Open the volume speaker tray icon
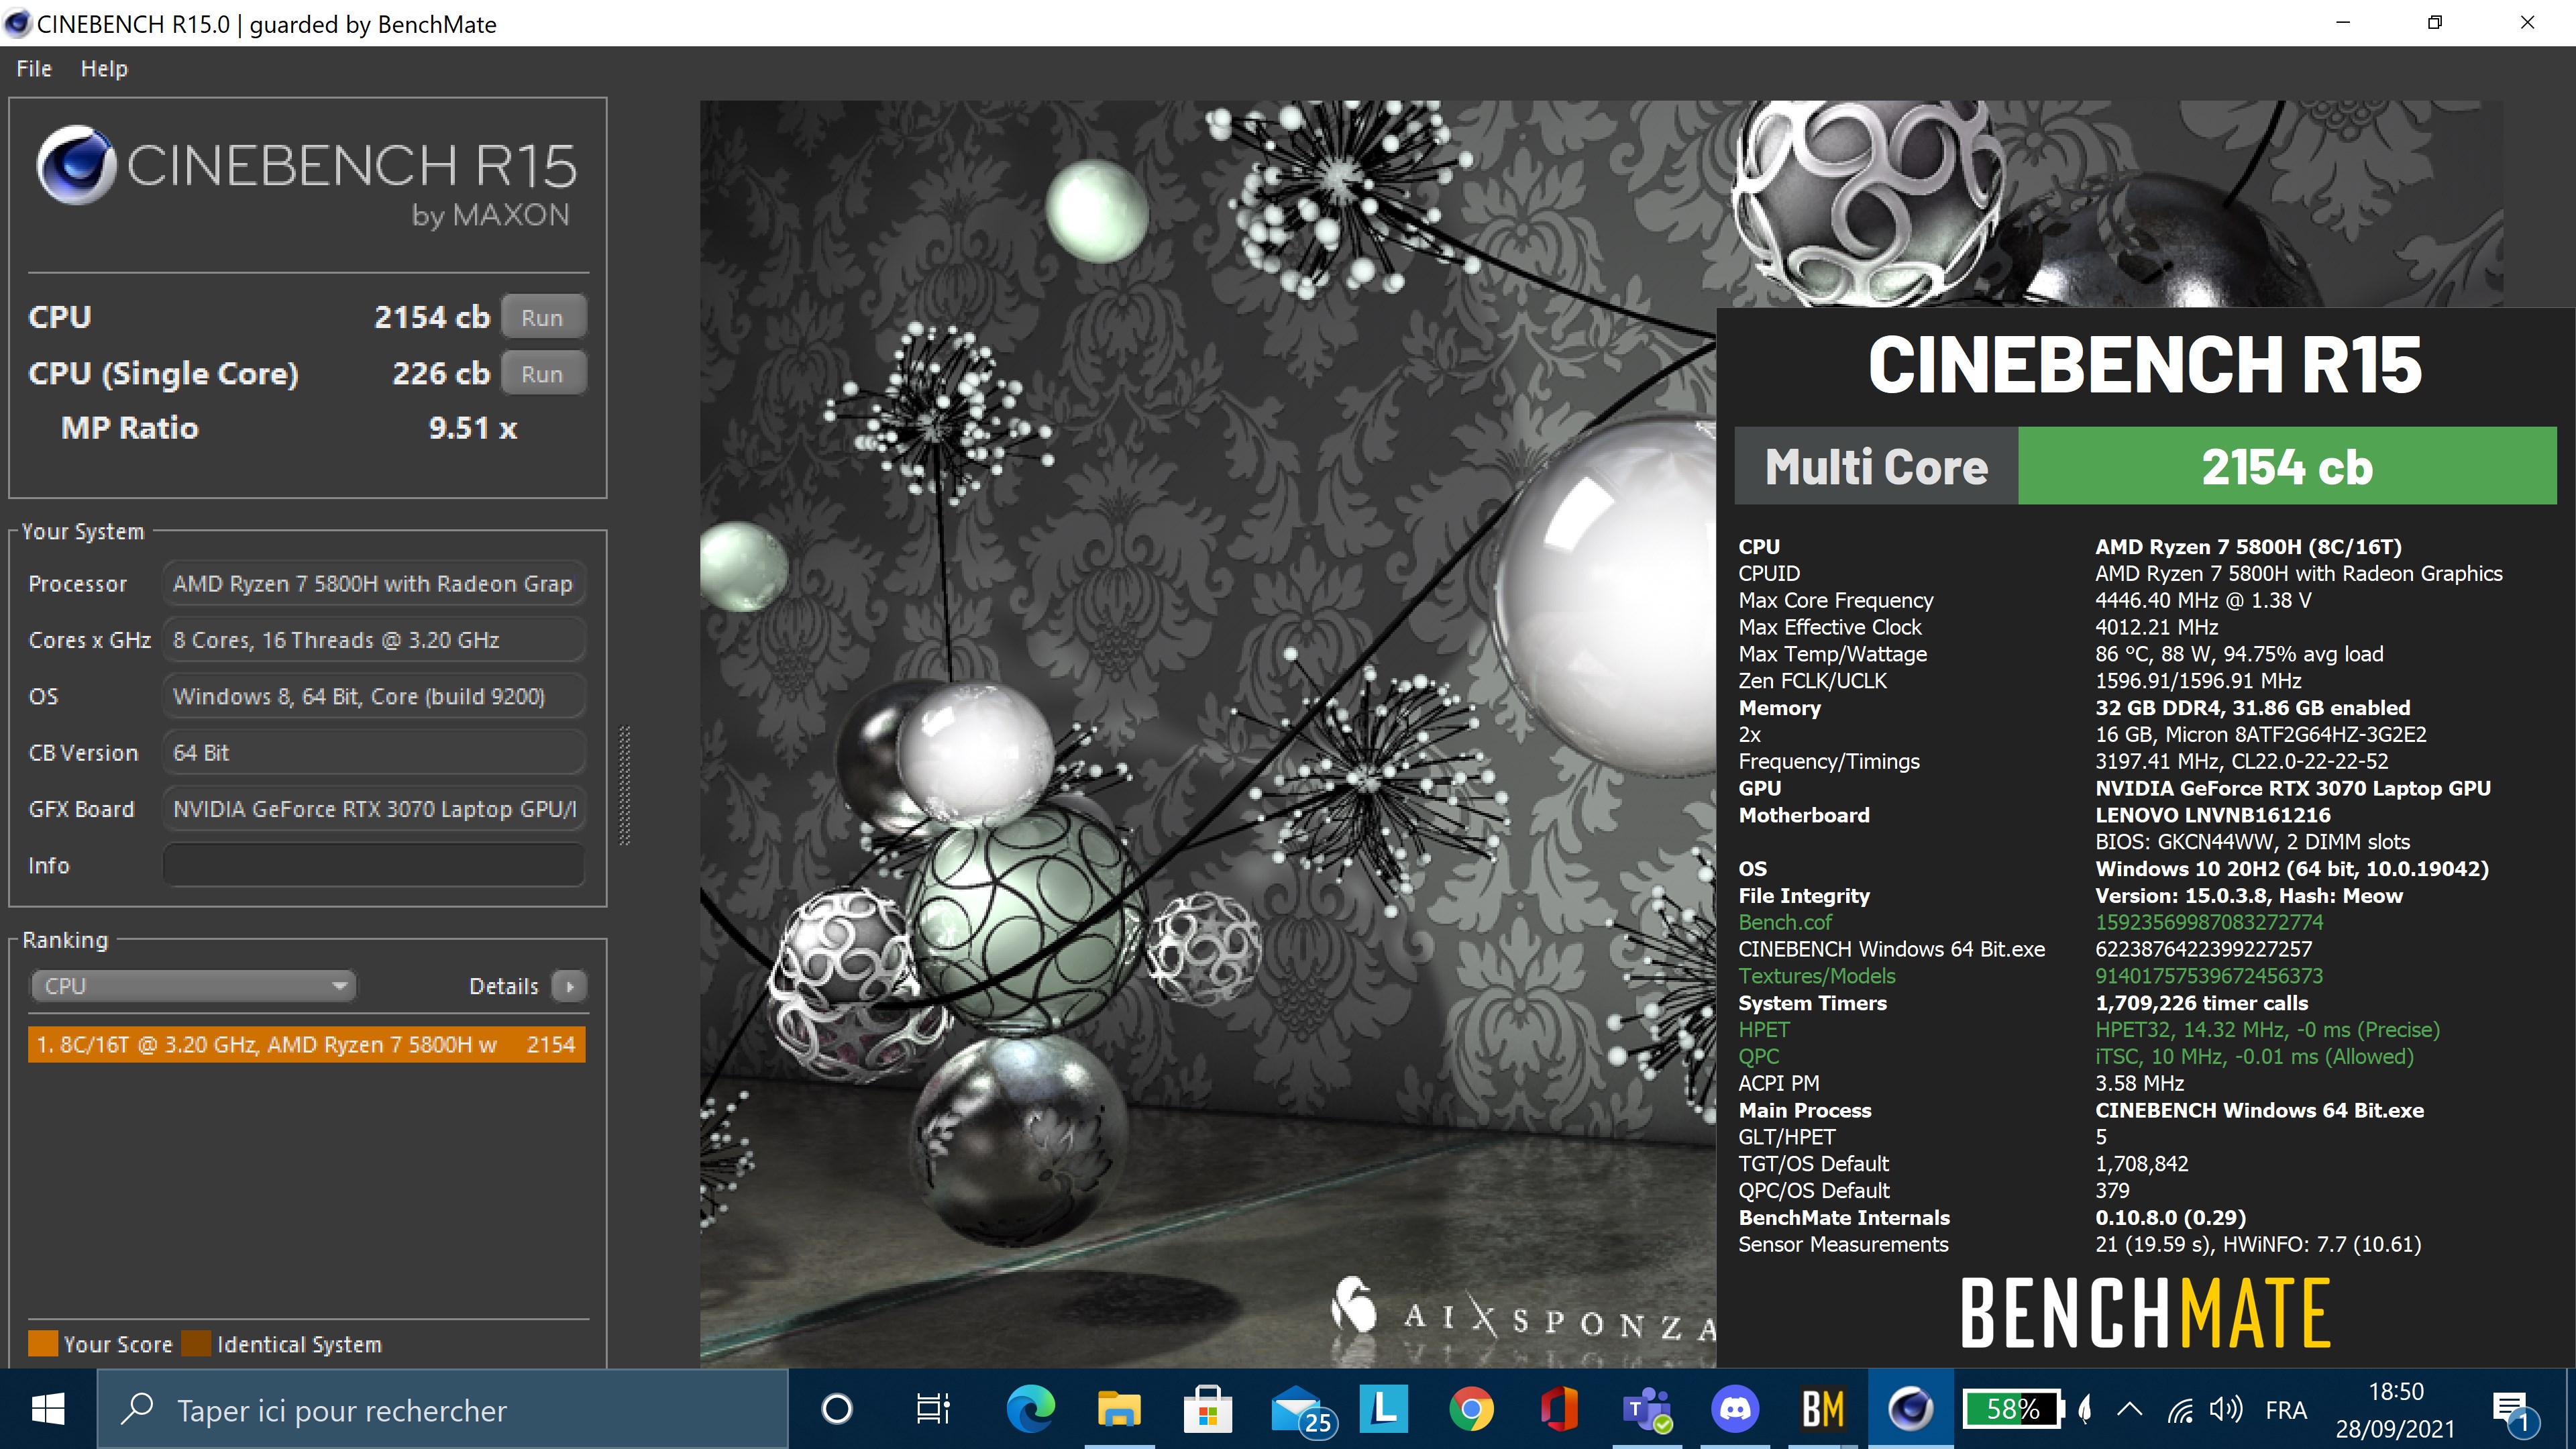2576x1449 pixels. 2226,1409
